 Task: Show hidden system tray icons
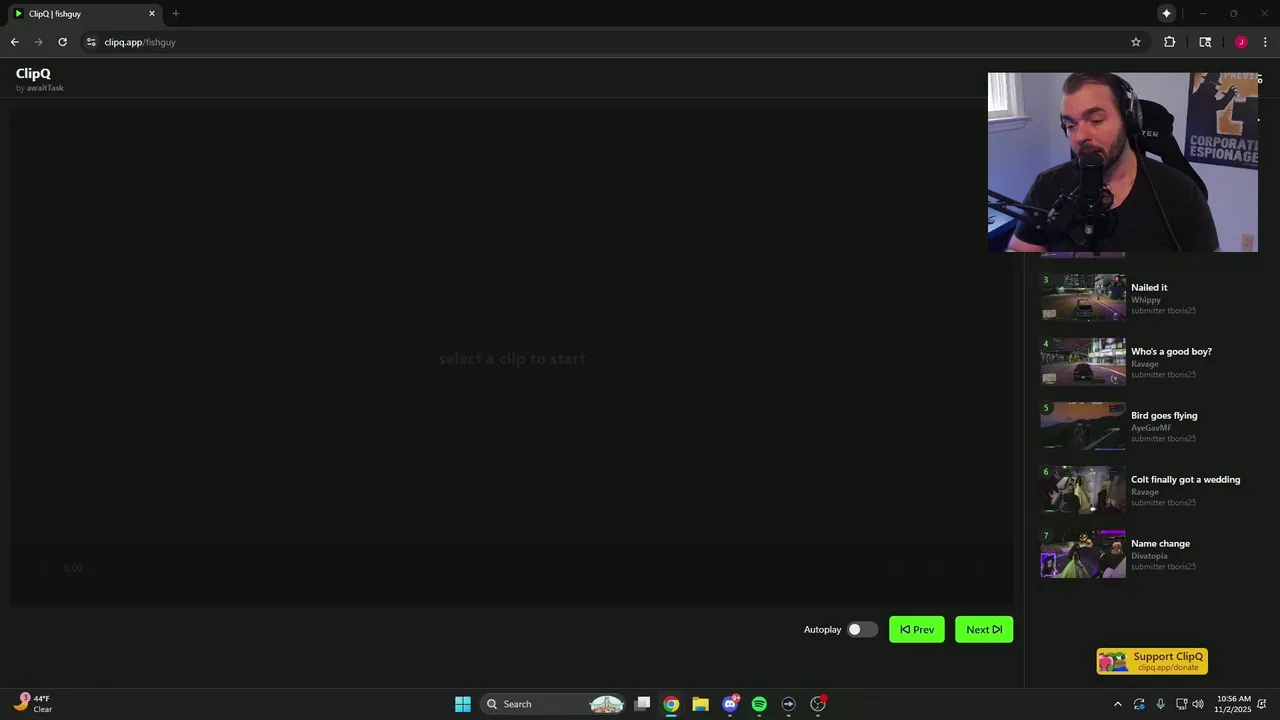pos(1118,704)
